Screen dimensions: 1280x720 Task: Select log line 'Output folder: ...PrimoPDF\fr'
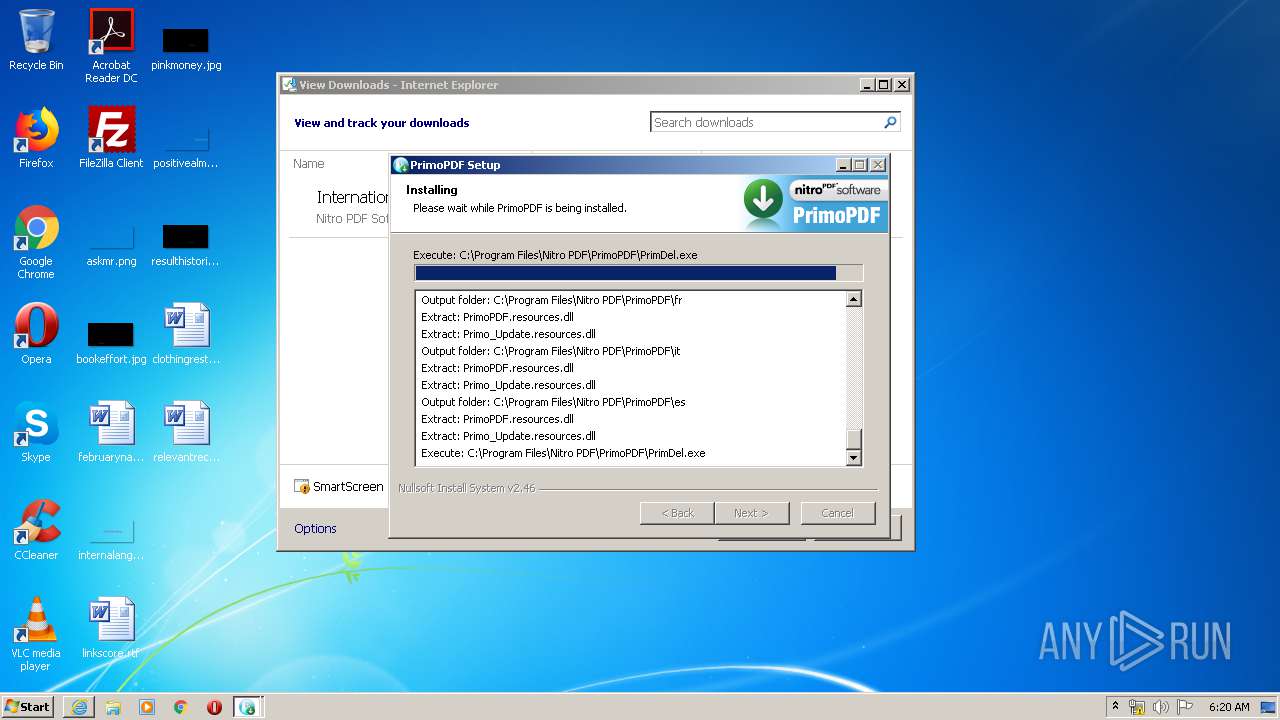[552, 300]
